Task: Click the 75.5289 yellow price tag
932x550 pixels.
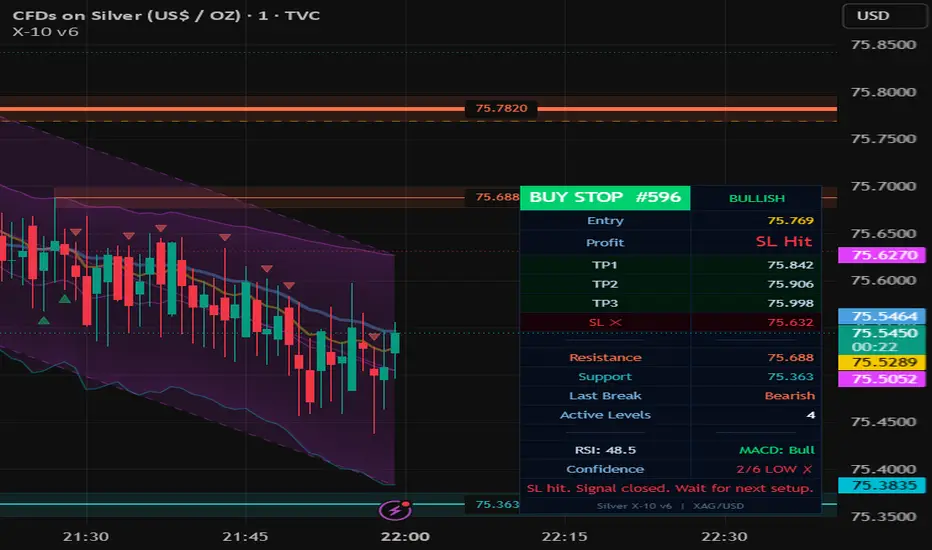Action: (882, 362)
